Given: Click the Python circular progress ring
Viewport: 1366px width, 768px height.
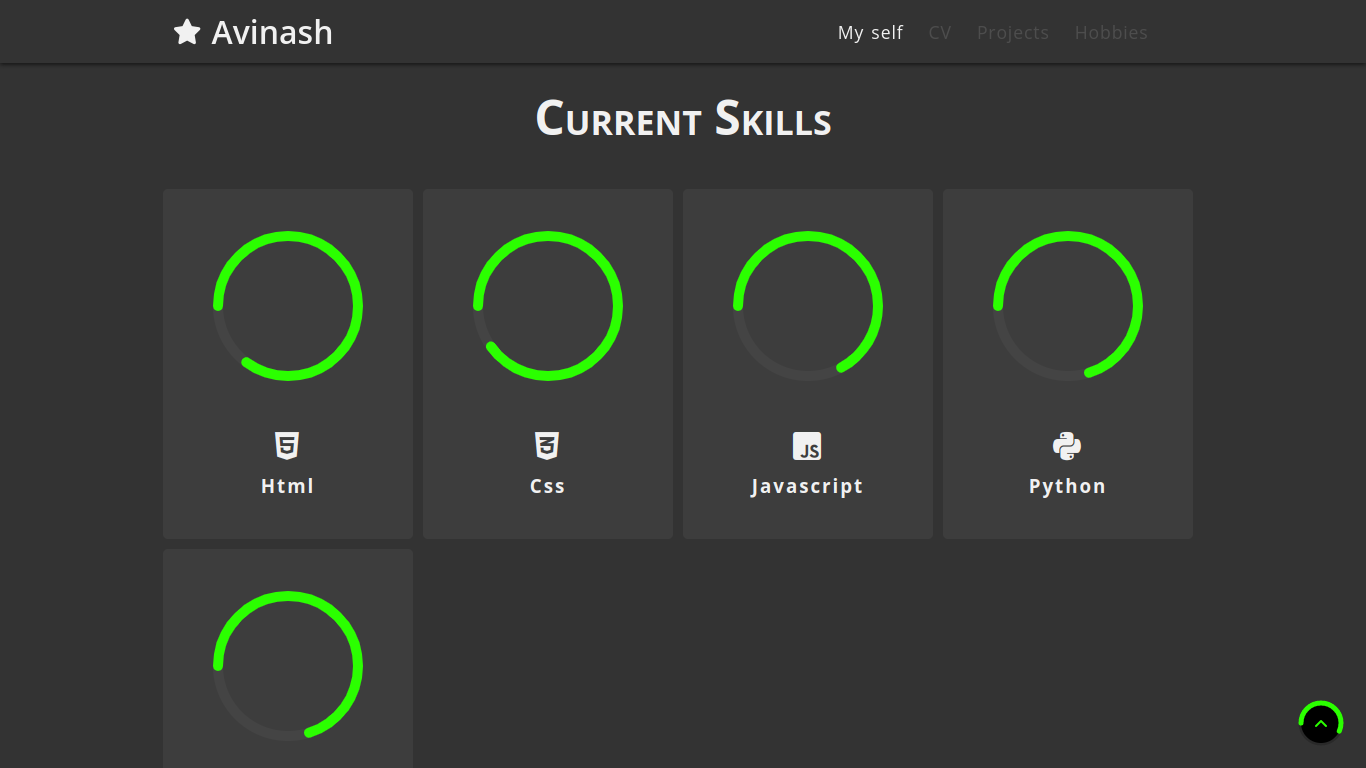Looking at the screenshot, I should coord(1068,306).
